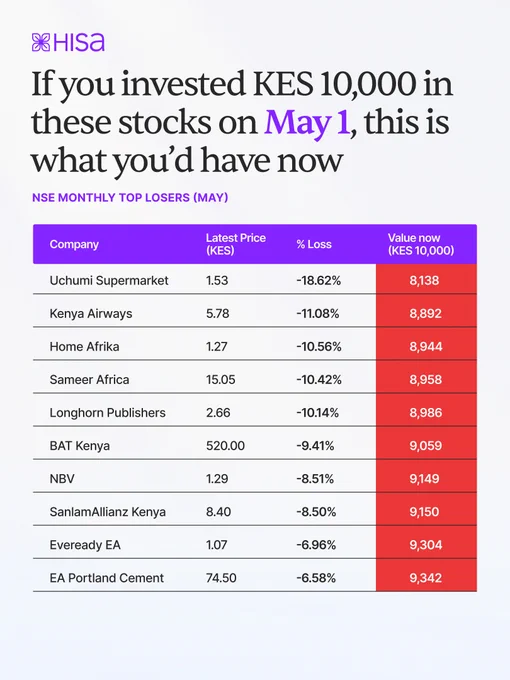Click Sameer Africa's price 15.05
This screenshot has height=680, width=510.
click(220, 379)
